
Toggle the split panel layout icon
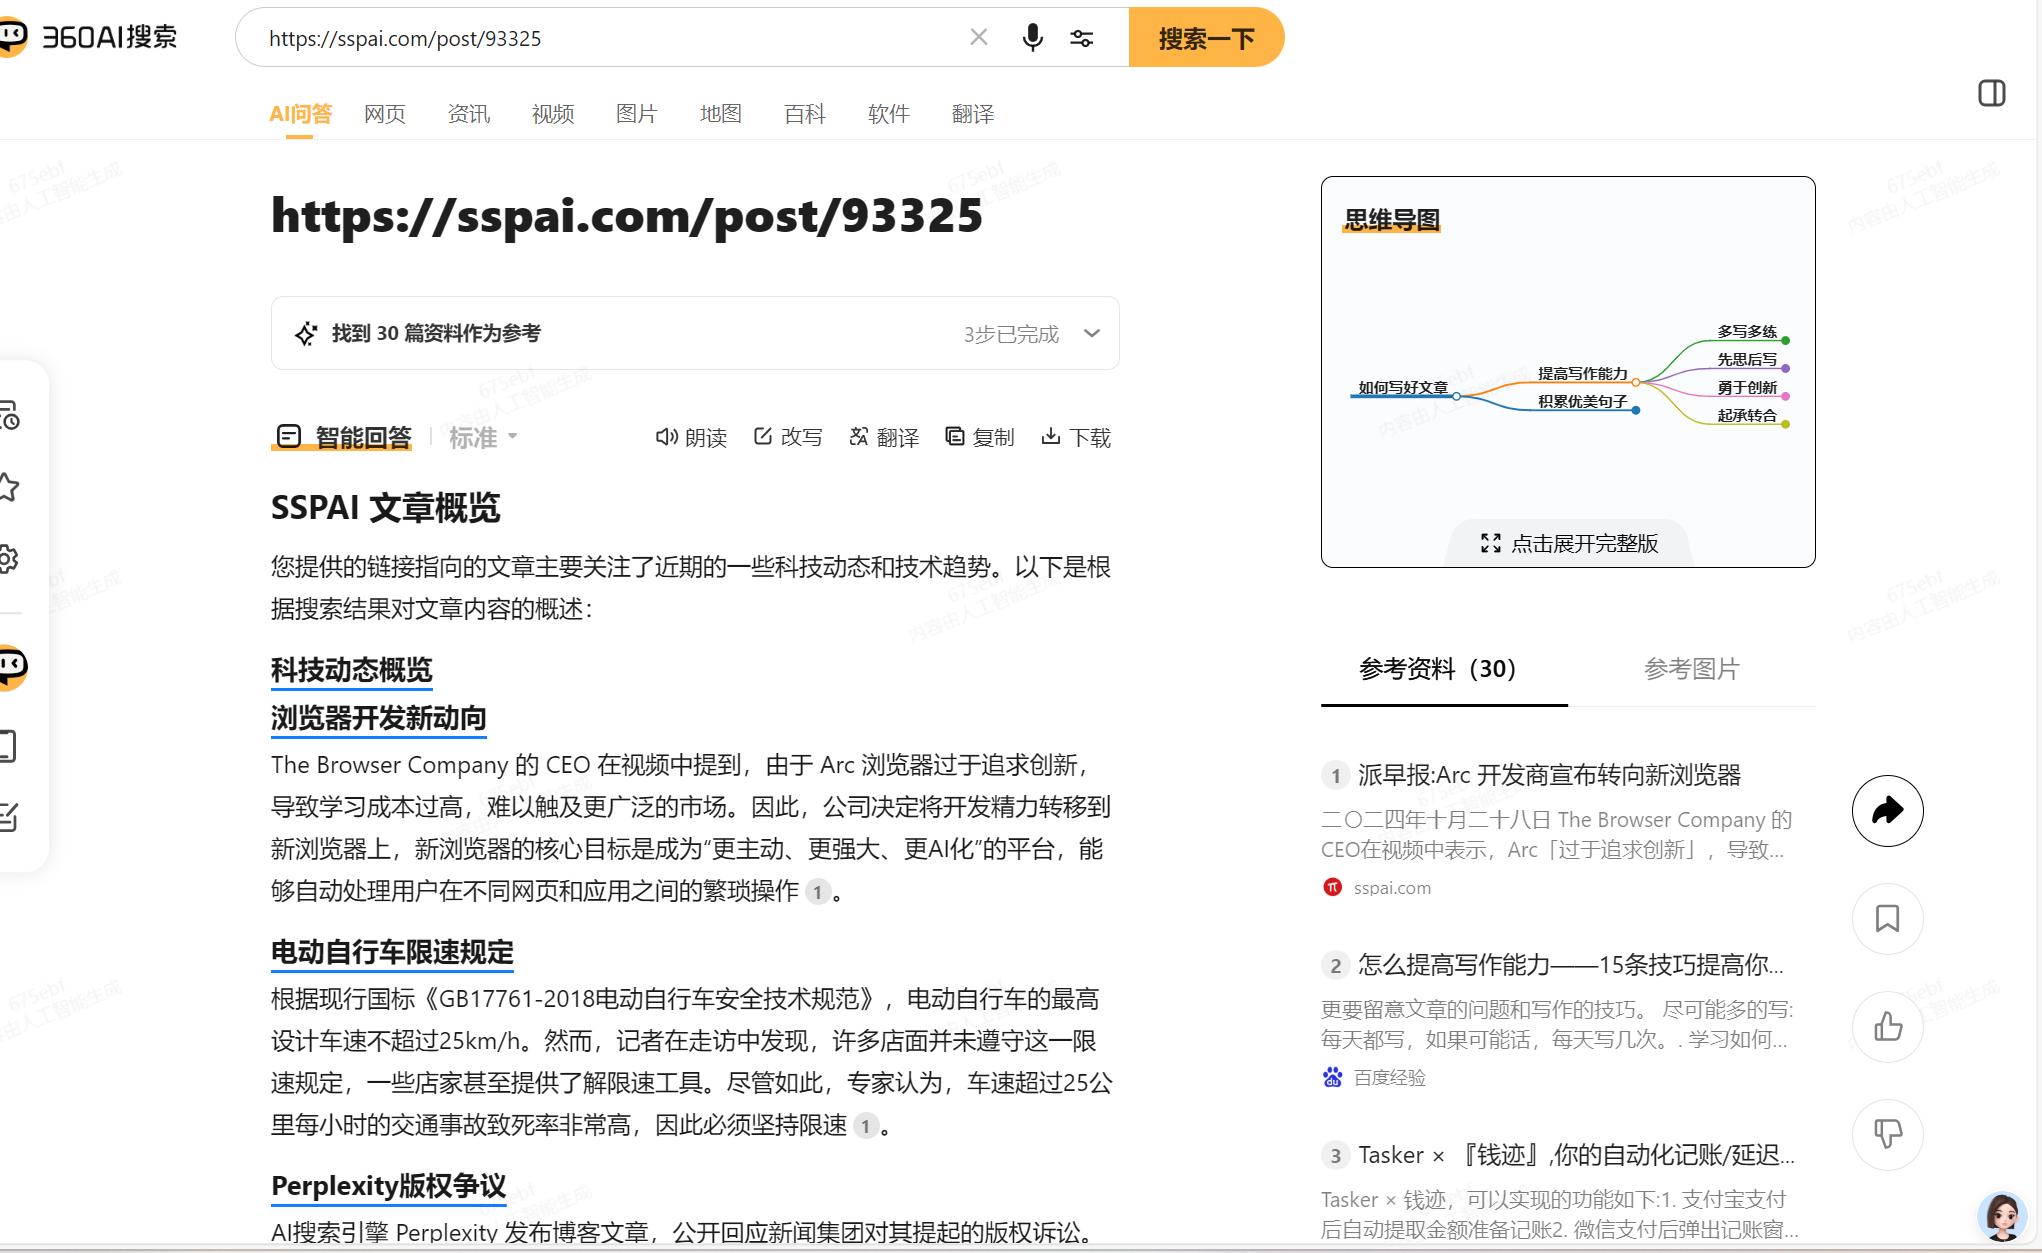tap(1991, 93)
